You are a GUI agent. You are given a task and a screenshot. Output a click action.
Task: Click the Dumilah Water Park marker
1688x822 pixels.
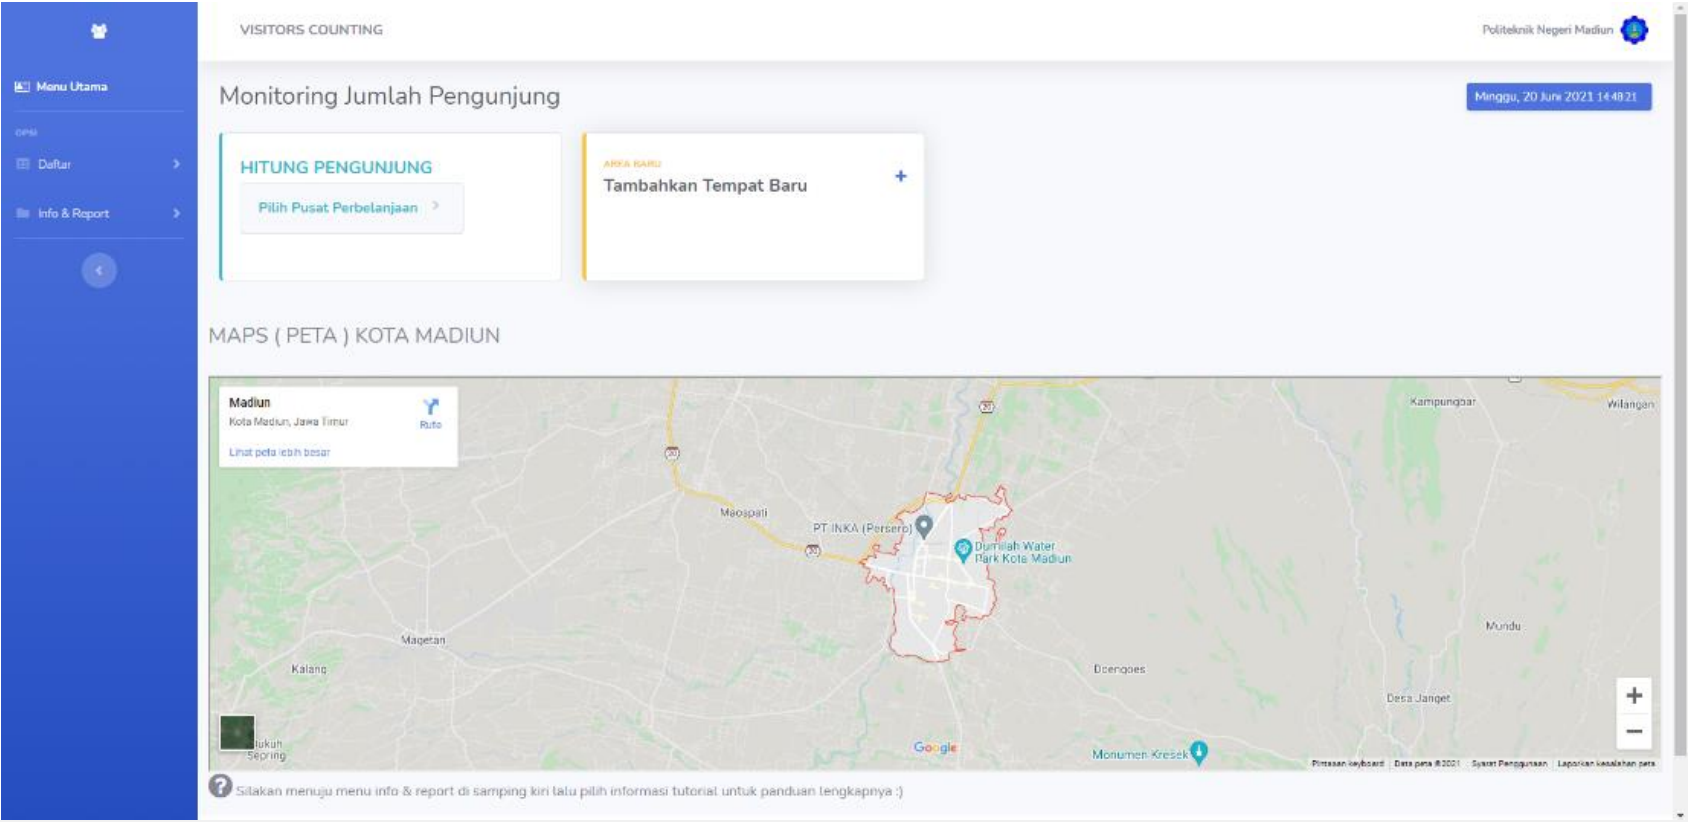pos(962,549)
